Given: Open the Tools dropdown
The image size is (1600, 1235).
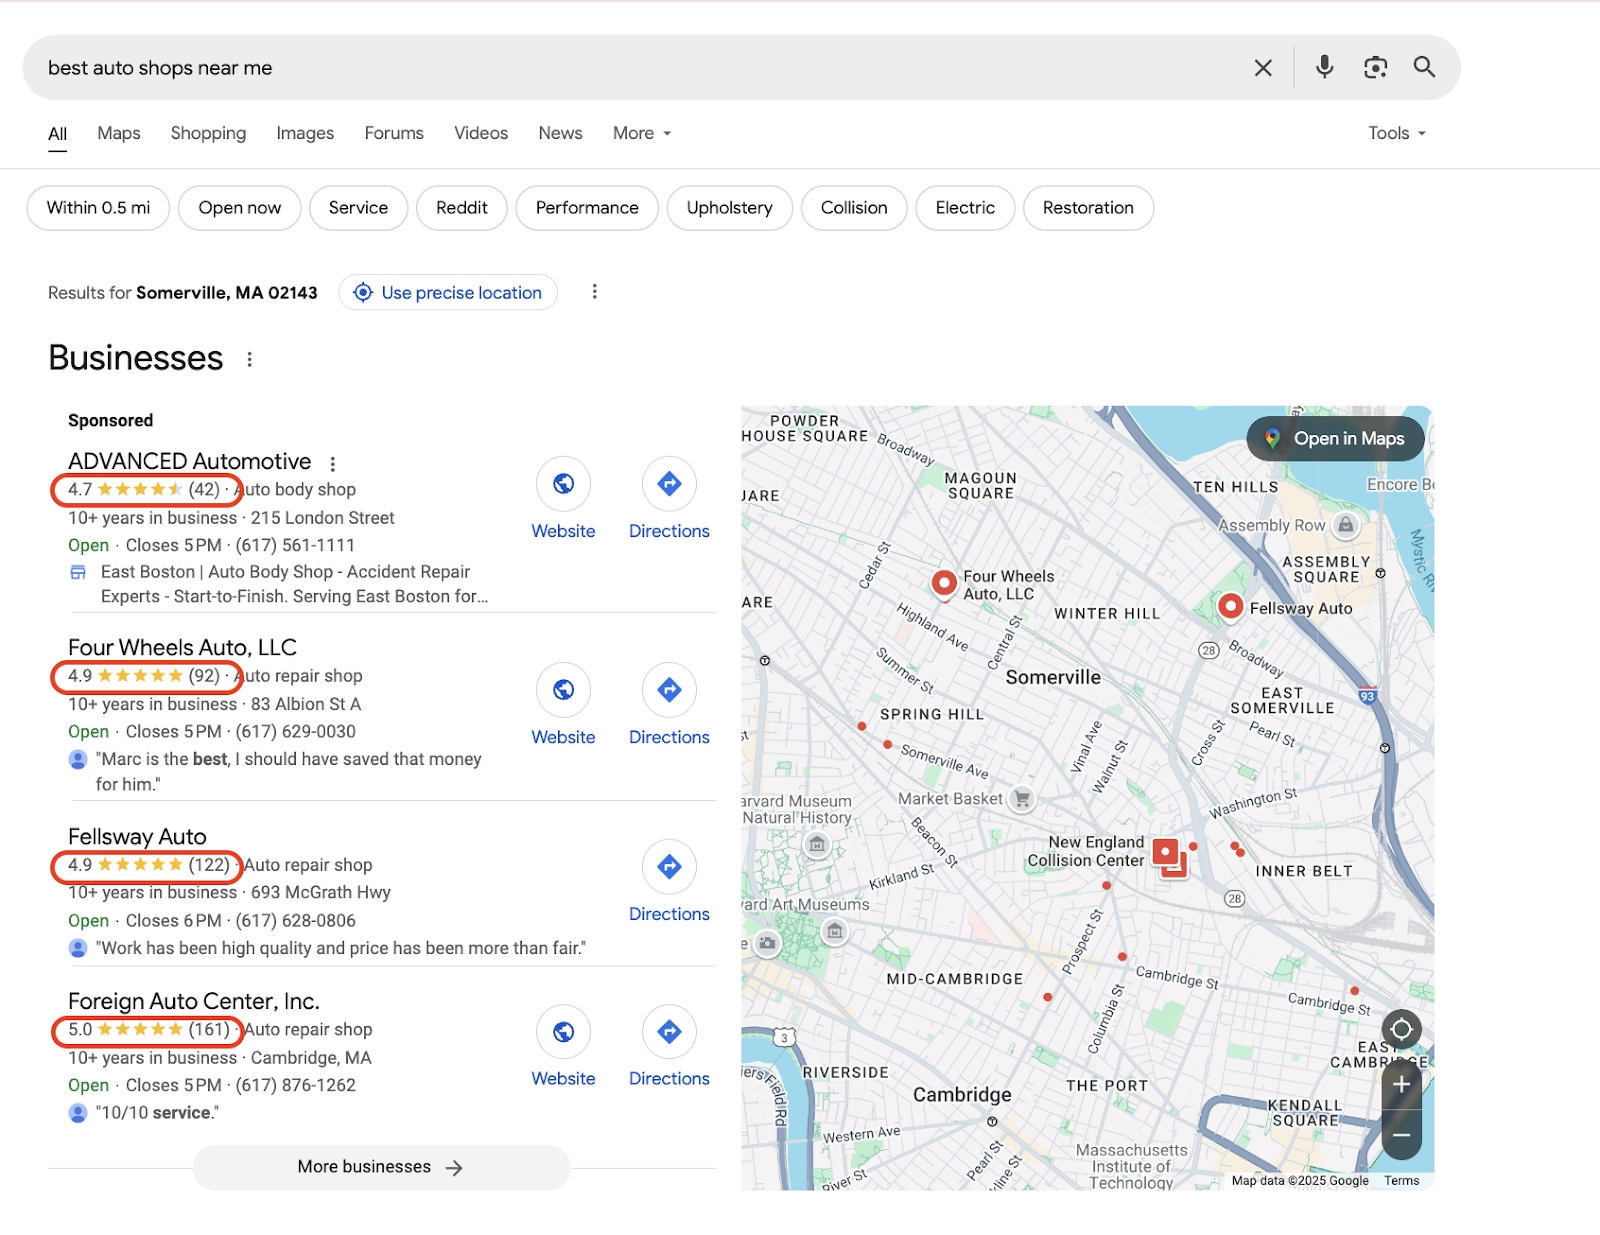Looking at the screenshot, I should pyautogui.click(x=1397, y=133).
